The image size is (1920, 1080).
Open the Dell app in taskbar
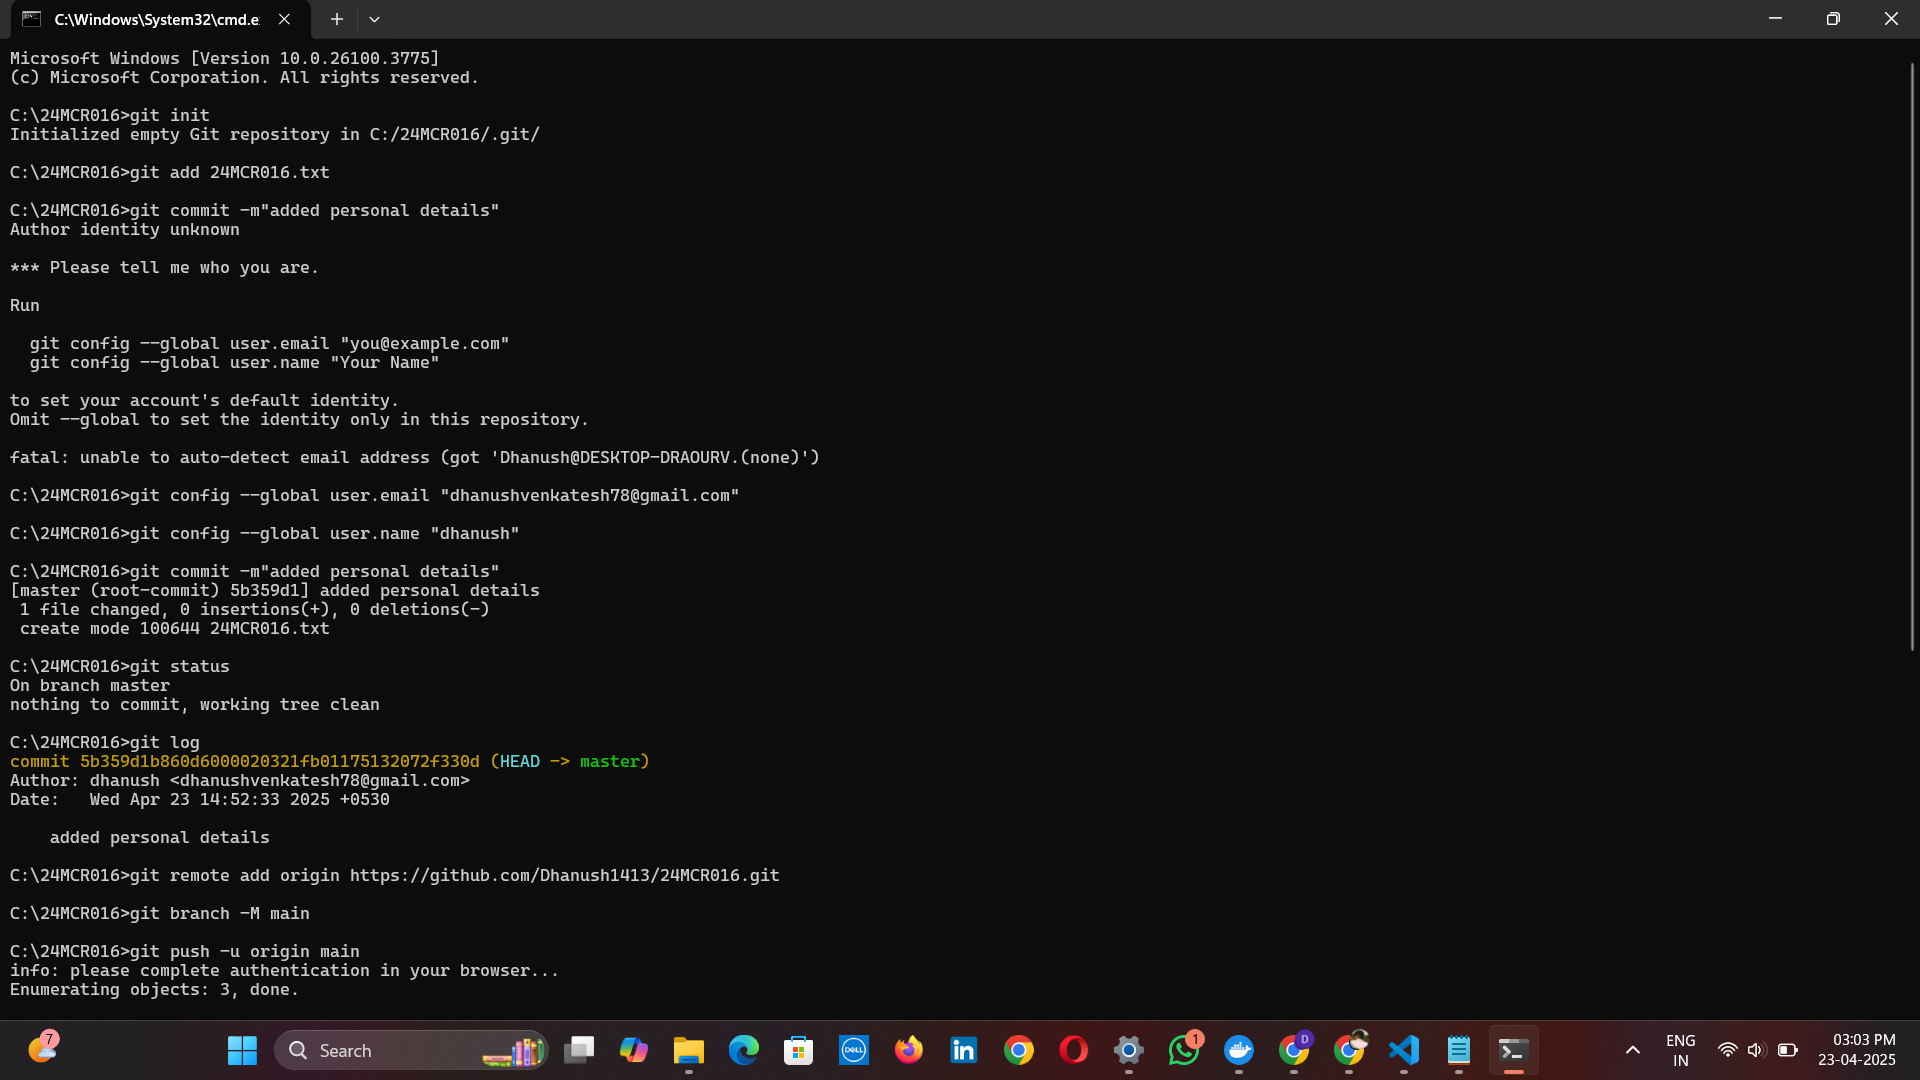(854, 1050)
